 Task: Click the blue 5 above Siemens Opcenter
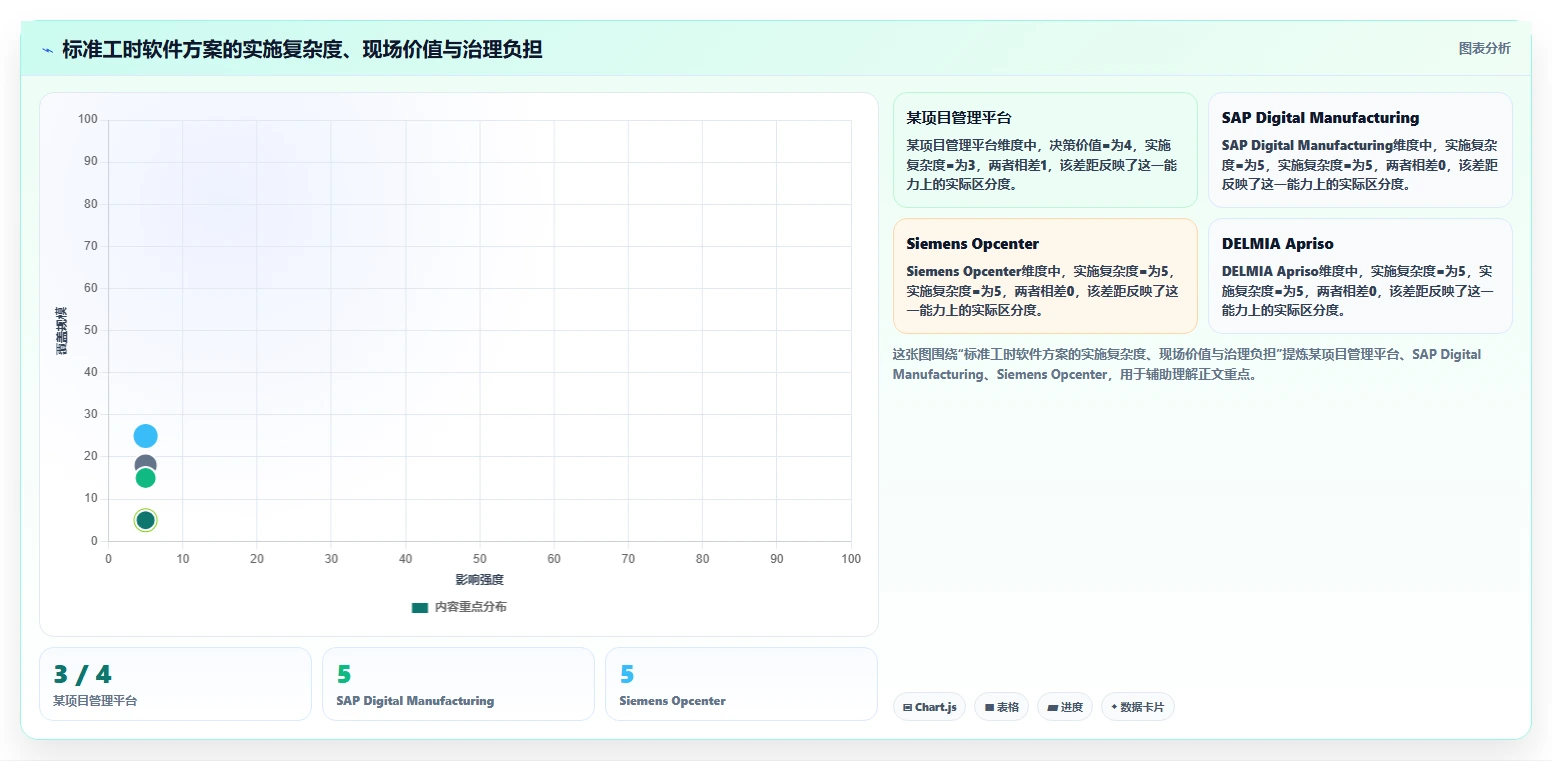pos(627,675)
